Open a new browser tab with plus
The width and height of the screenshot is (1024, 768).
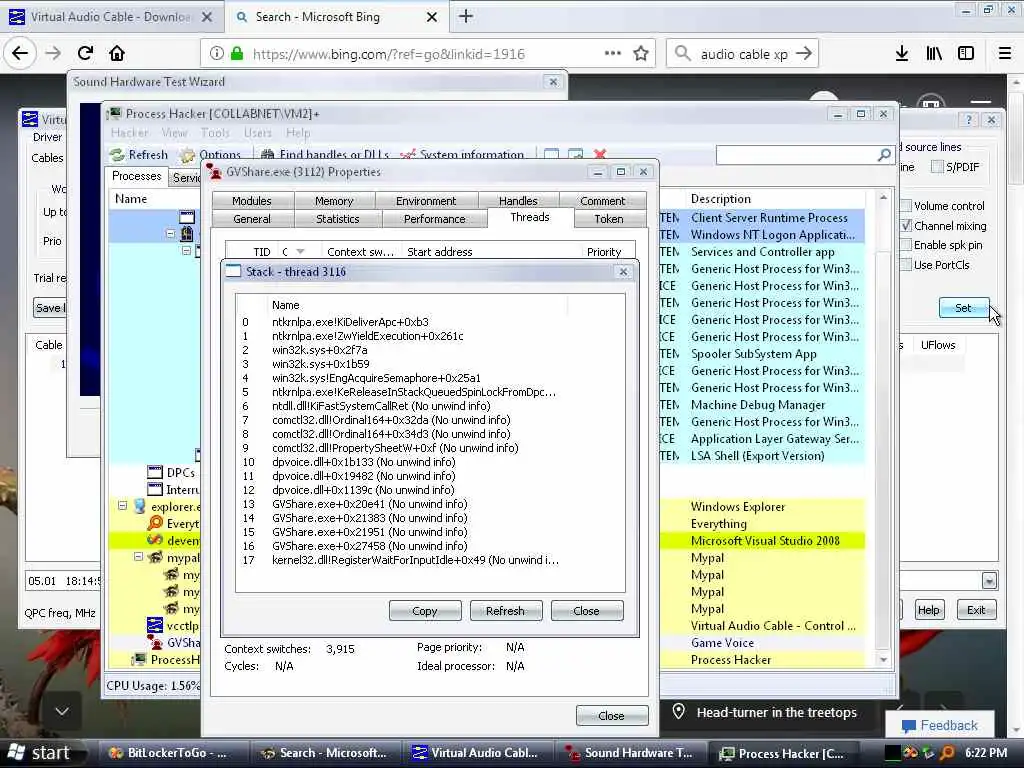click(x=466, y=17)
